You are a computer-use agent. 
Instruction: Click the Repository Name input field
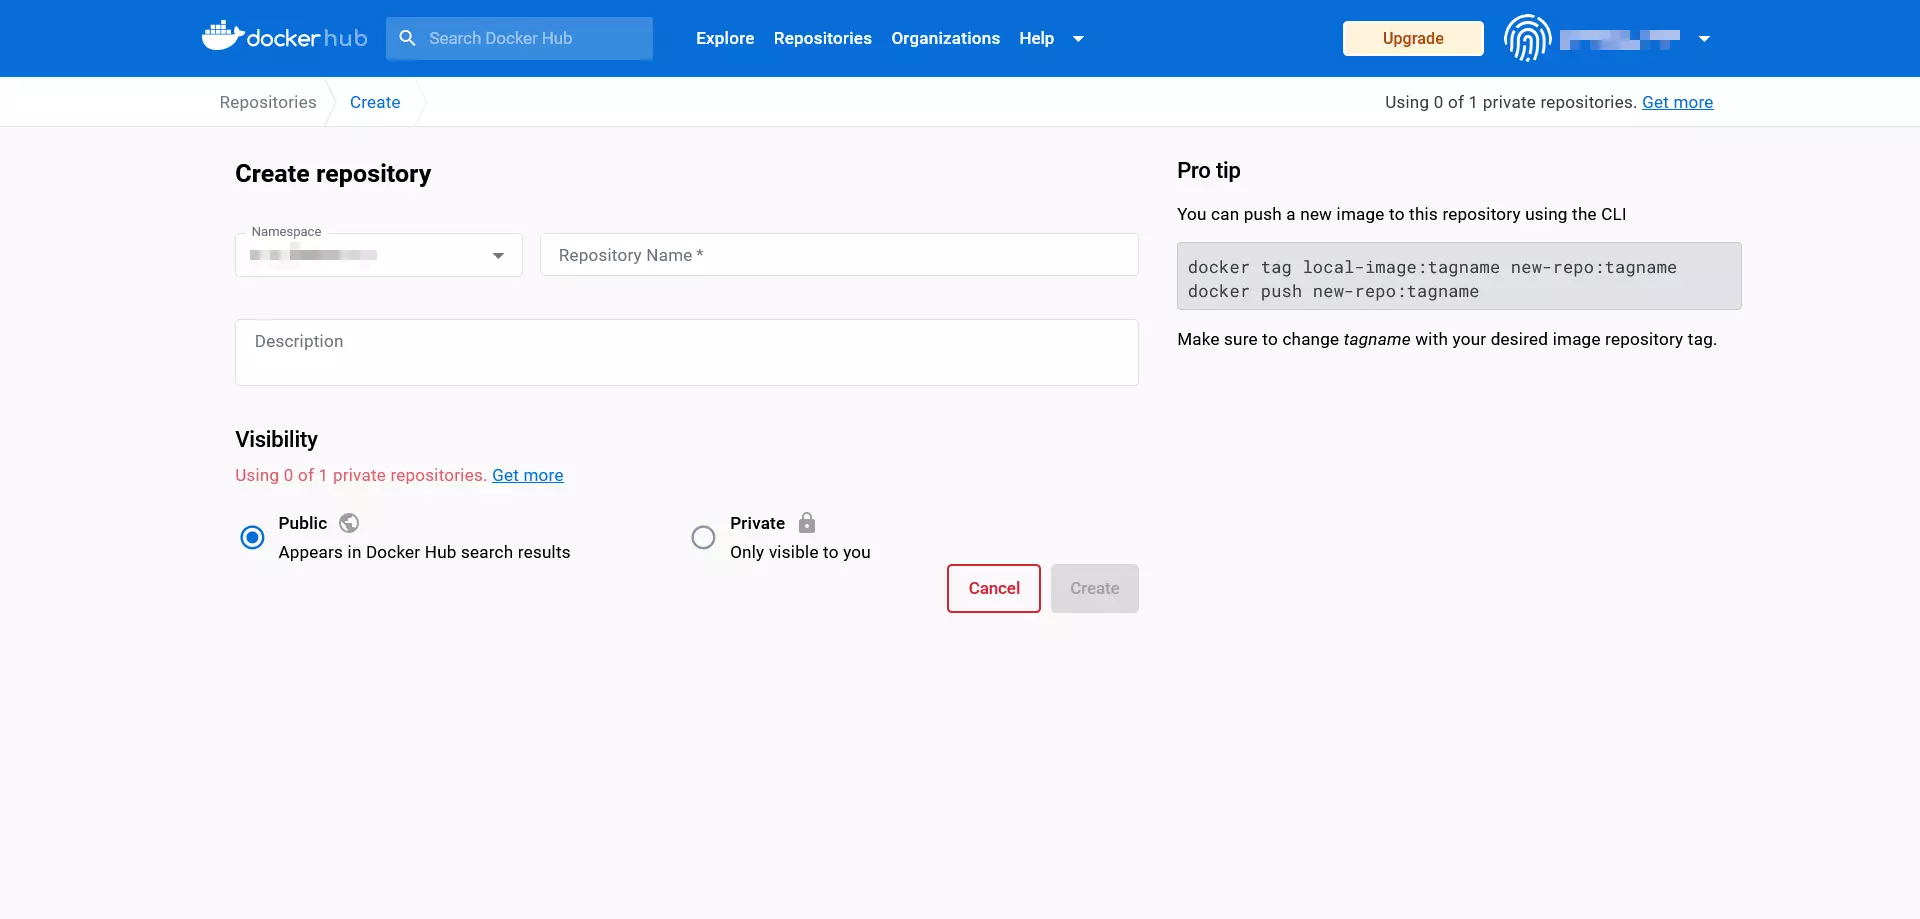(839, 255)
